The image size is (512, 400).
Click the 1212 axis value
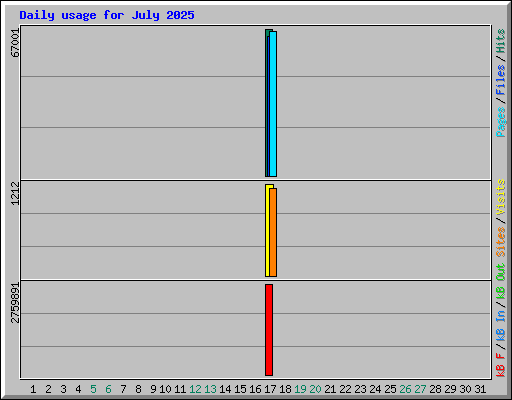[x=15, y=193]
